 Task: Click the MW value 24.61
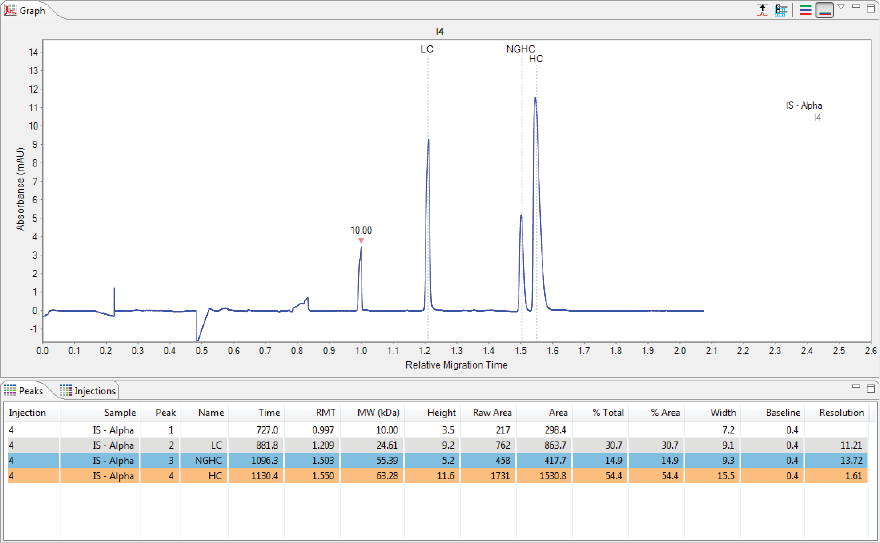pos(387,445)
